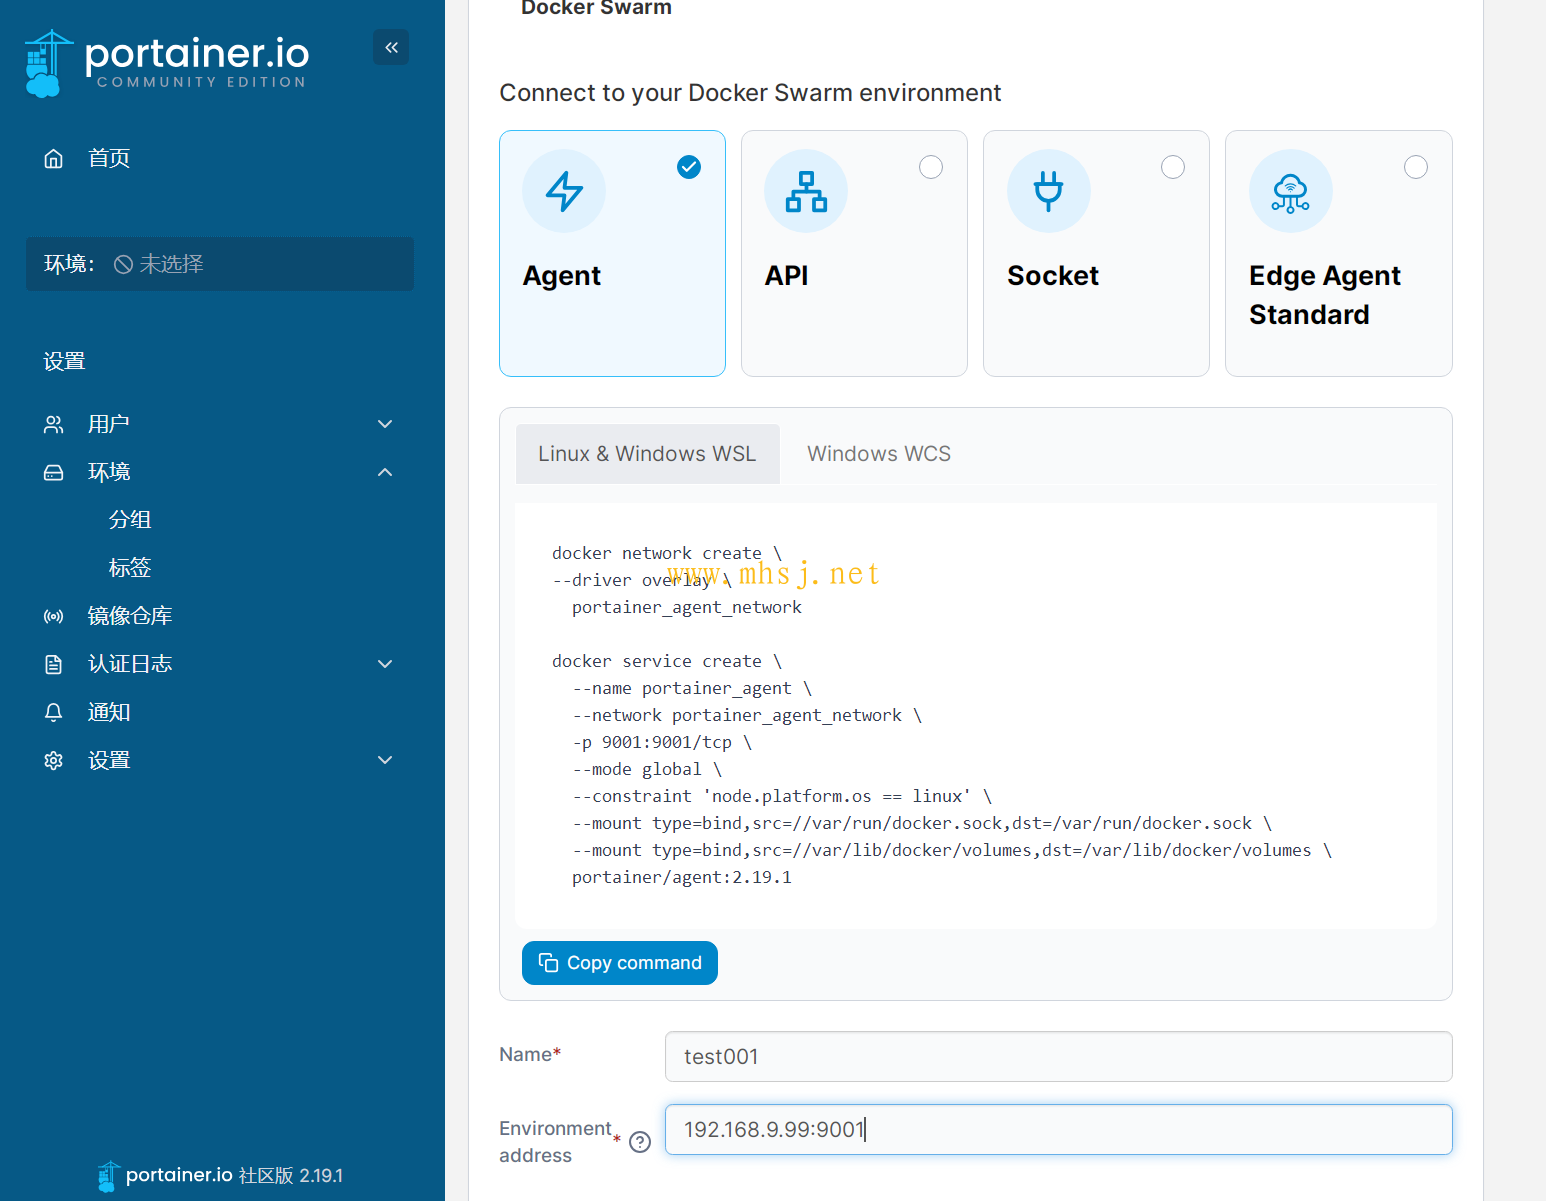Open the 分组 submenu item
Viewport: 1546px width, 1201px height.
(130, 520)
